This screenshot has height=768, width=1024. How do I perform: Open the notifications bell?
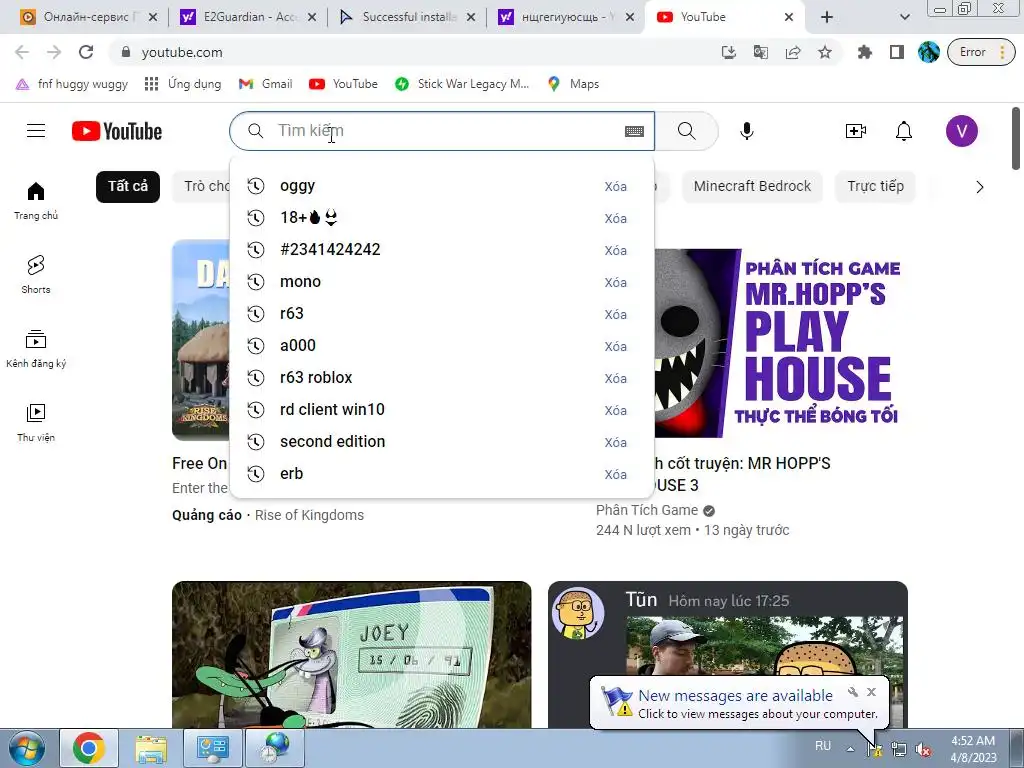[903, 131]
